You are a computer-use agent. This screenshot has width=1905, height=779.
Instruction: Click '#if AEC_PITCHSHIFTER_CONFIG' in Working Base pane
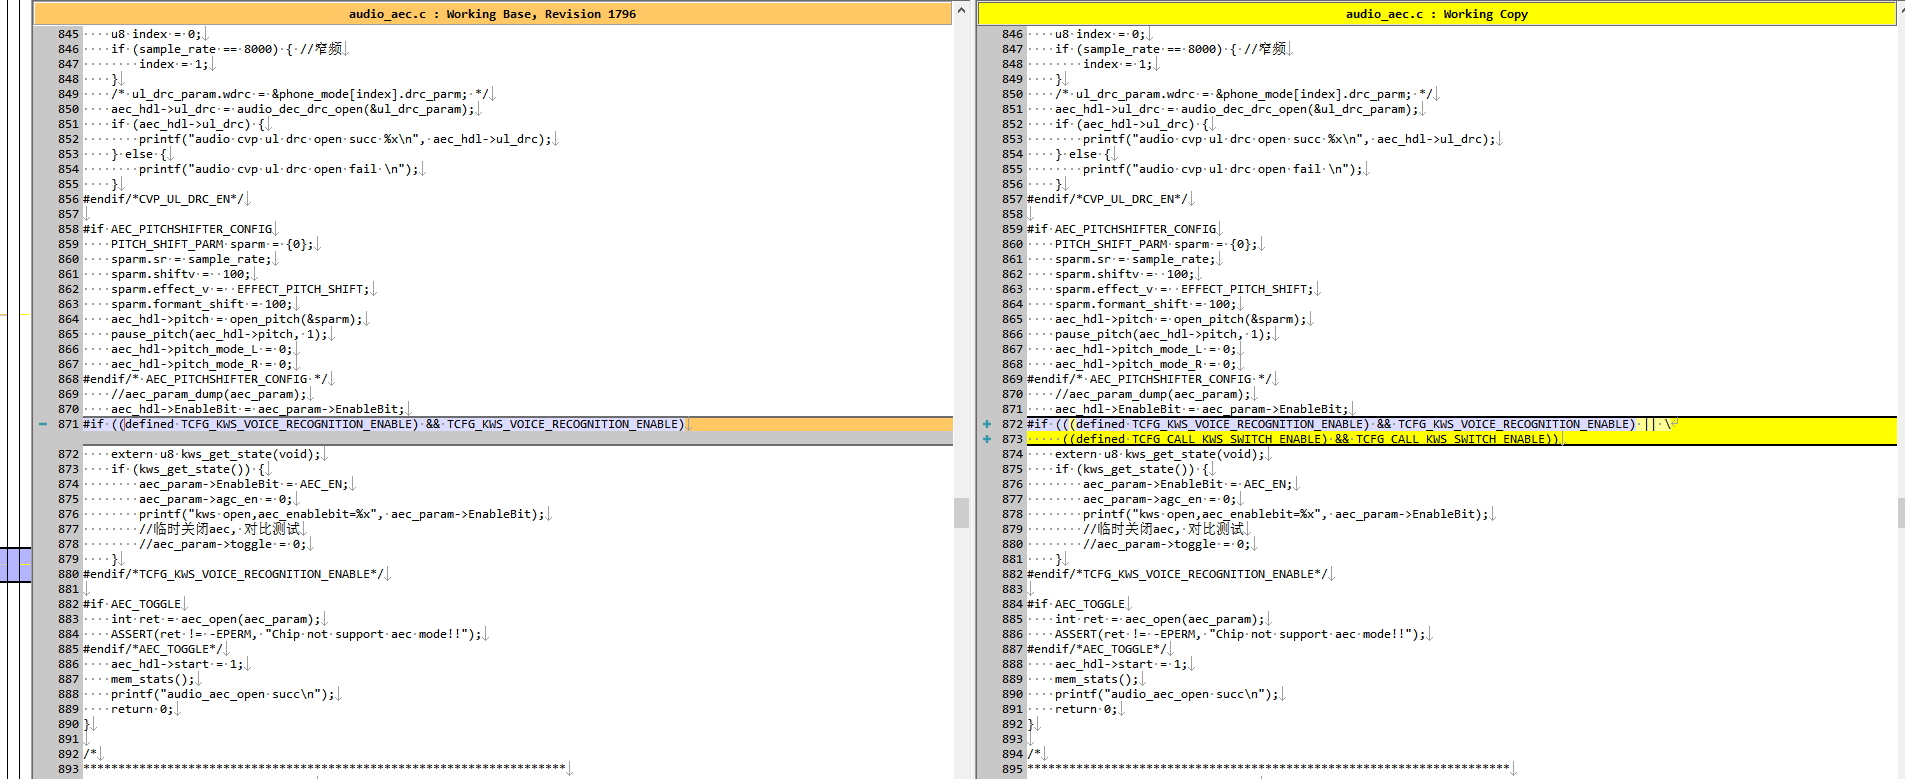(177, 229)
